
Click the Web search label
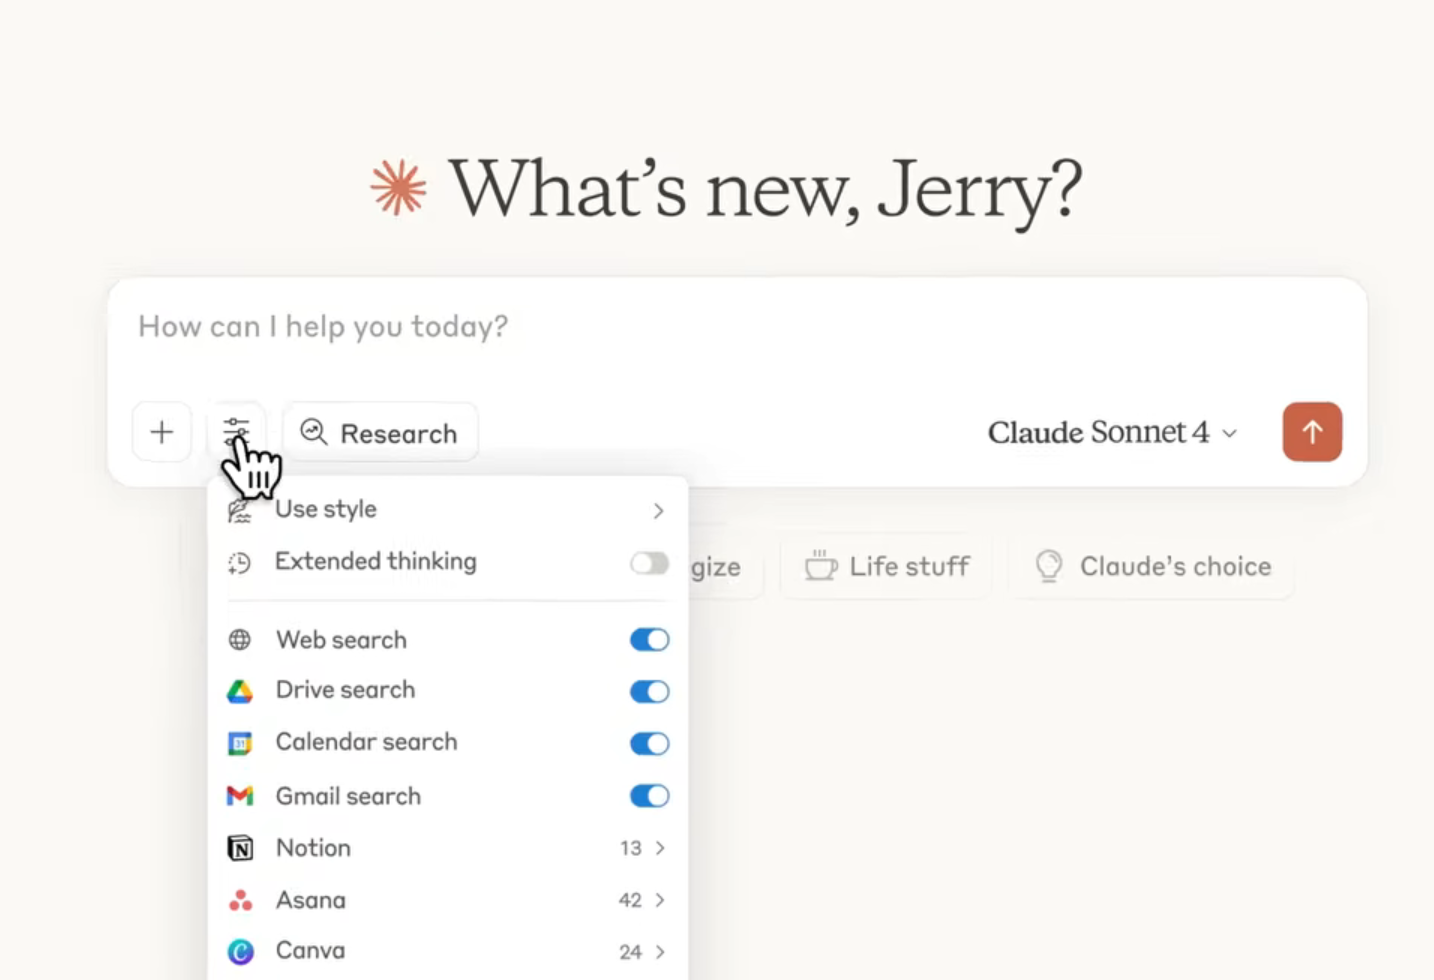click(x=341, y=640)
